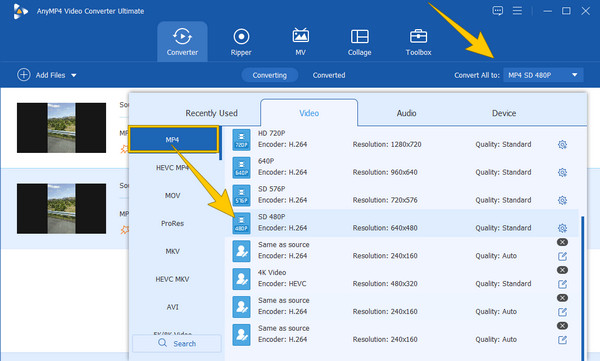The image size is (600, 361).
Task: Switch to the Audio format tab
Action: [406, 113]
